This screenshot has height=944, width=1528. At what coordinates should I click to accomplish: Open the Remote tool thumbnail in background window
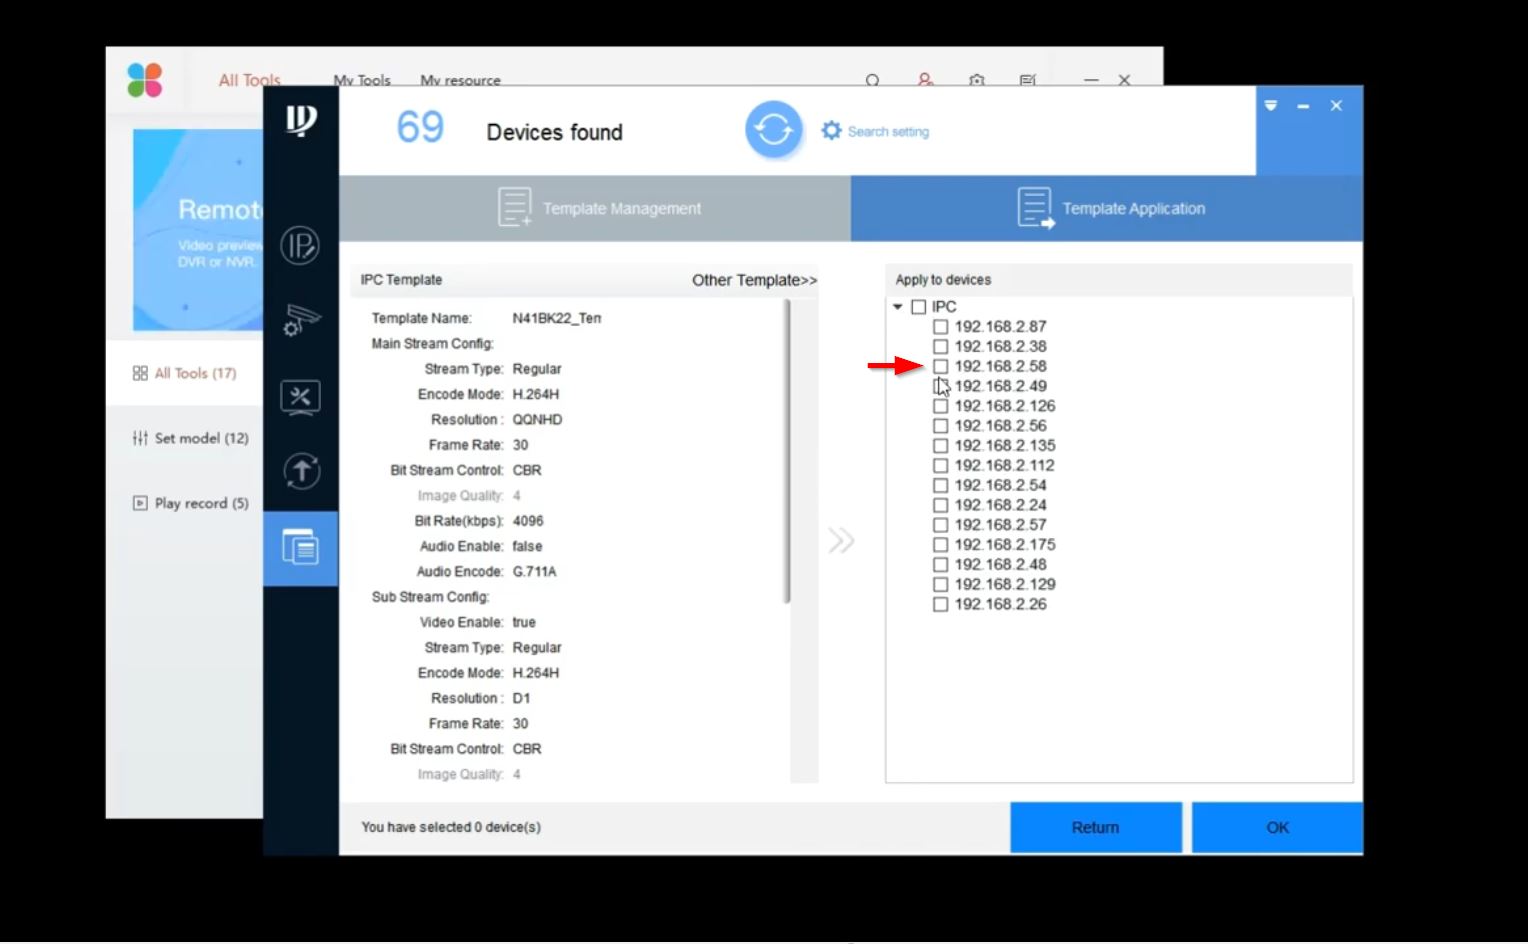click(198, 229)
